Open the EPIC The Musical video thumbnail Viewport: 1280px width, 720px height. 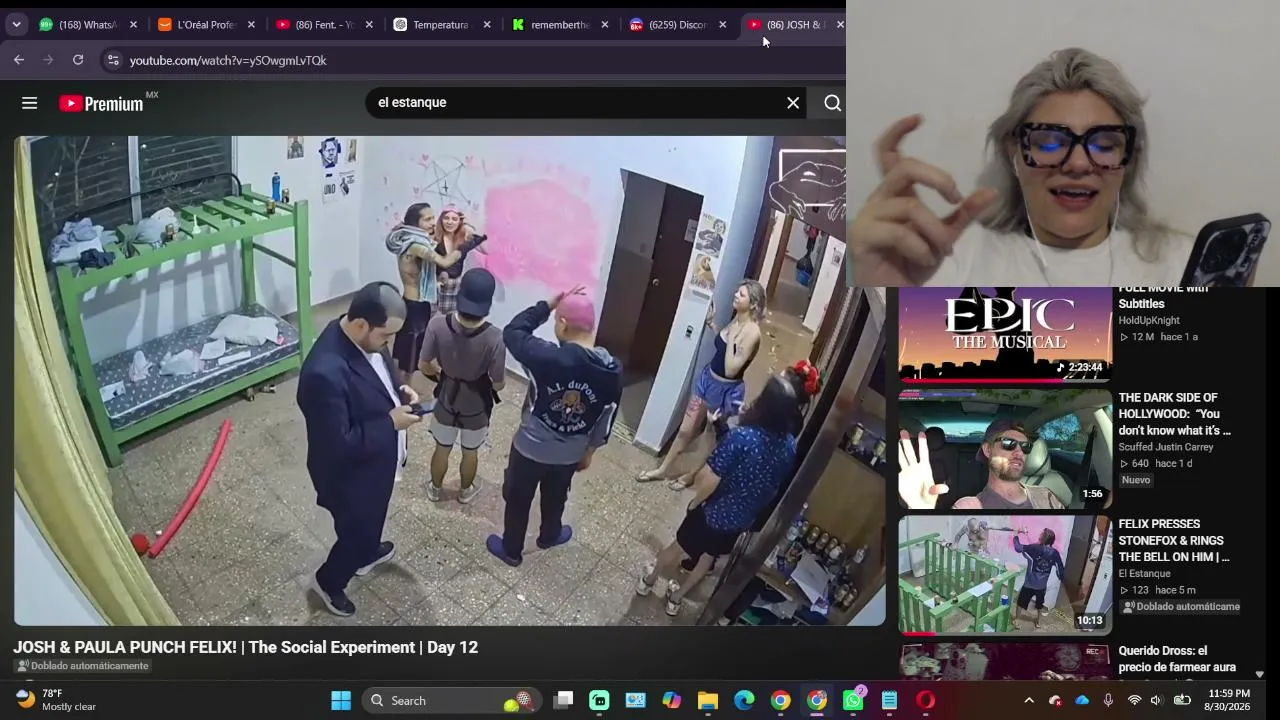point(1004,334)
